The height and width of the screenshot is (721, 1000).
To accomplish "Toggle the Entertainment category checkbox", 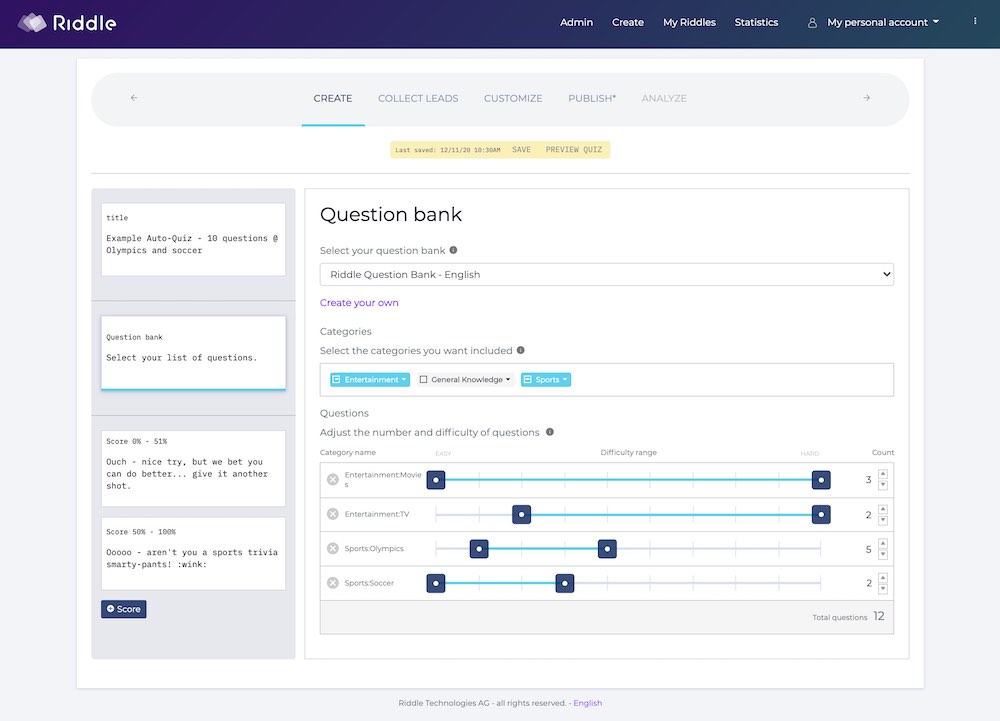I will 336,379.
